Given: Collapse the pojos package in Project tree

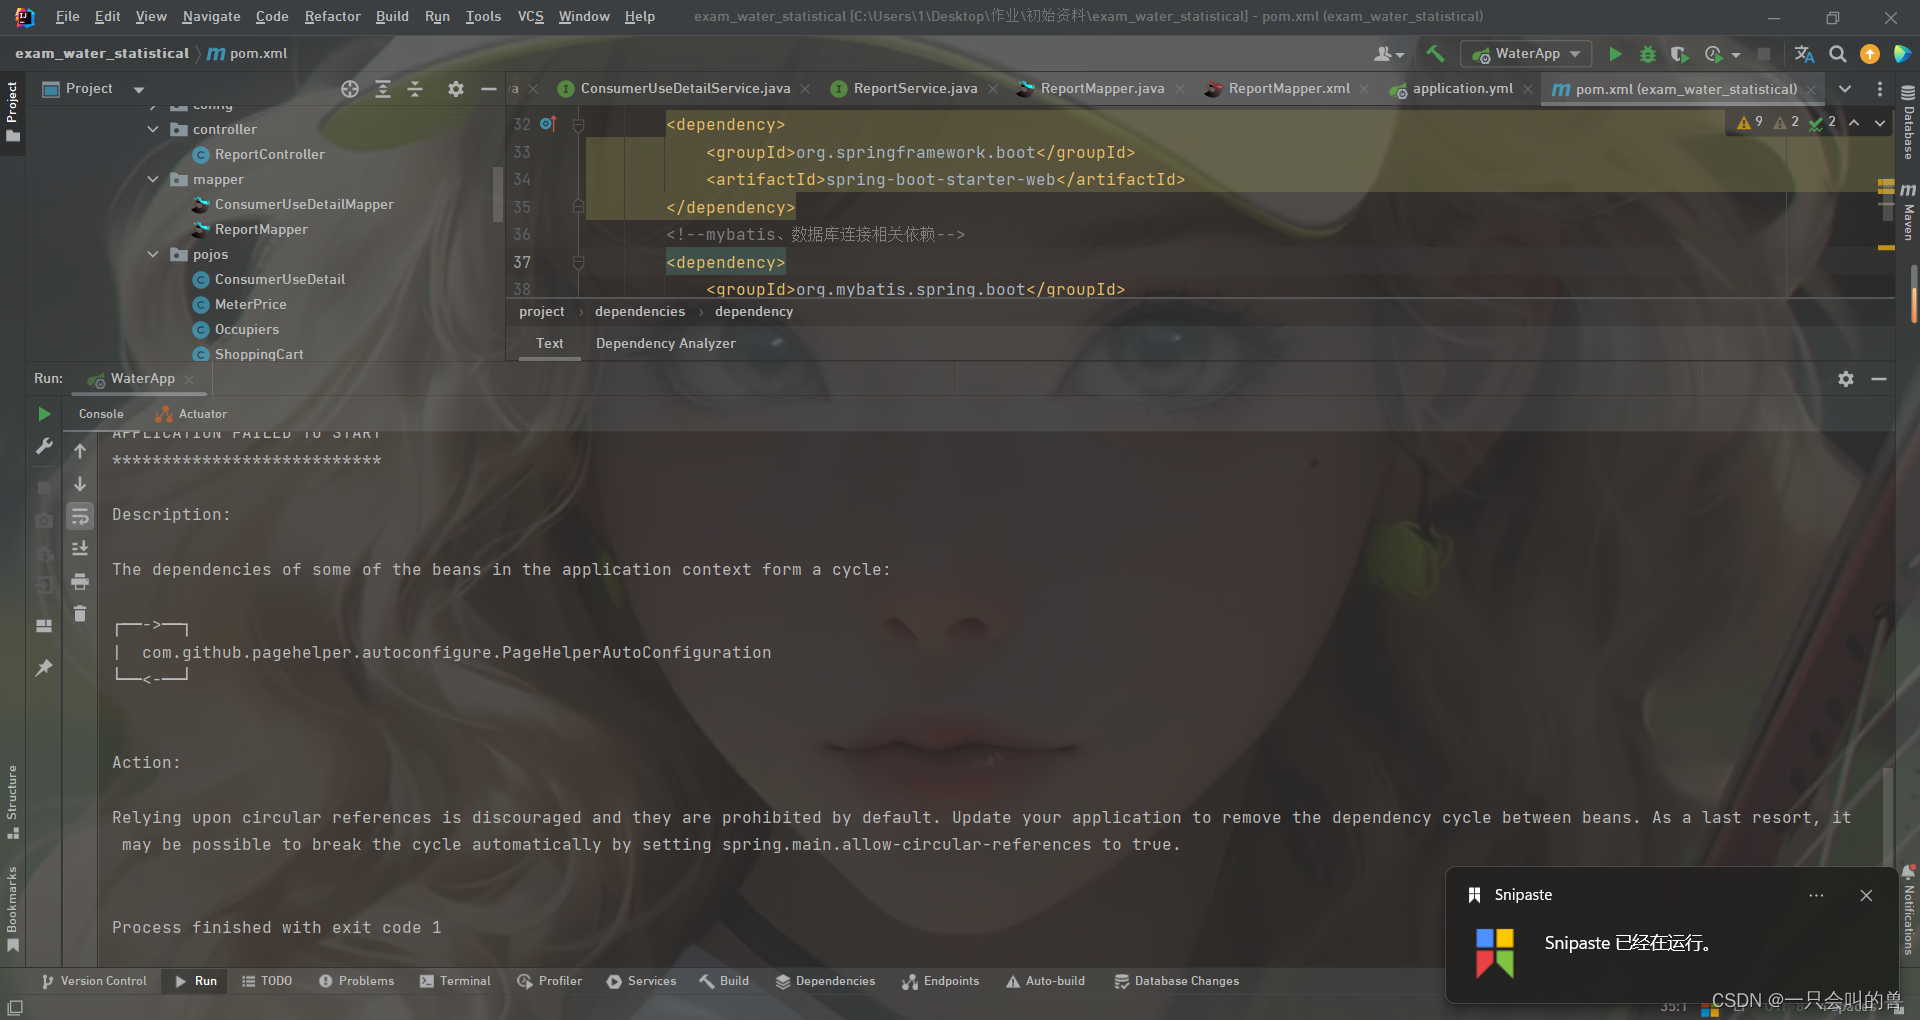Looking at the screenshot, I should (153, 254).
